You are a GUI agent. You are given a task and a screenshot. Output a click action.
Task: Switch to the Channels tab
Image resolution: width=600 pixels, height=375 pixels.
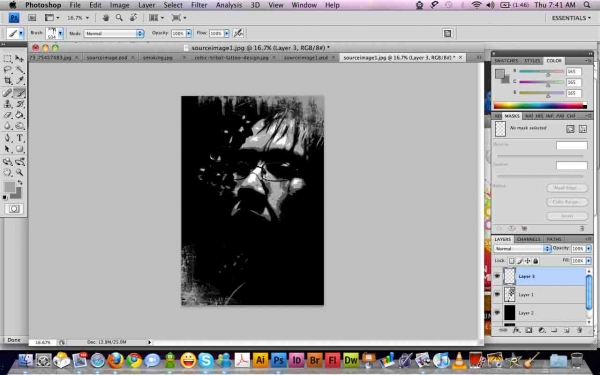point(528,239)
